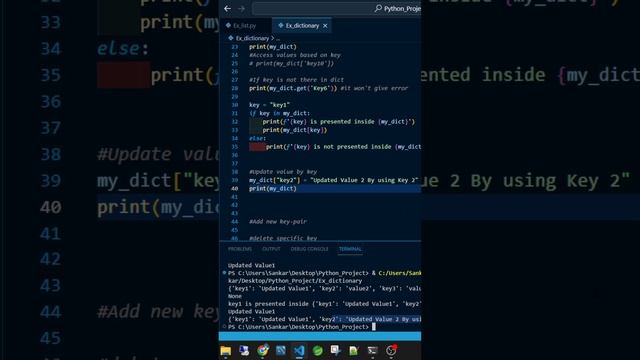Open the clock app with red badge

[x=391, y=351]
